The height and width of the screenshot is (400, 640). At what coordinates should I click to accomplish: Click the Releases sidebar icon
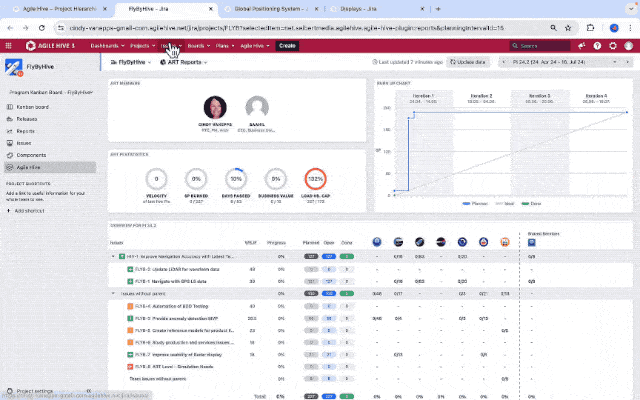click(x=10, y=119)
